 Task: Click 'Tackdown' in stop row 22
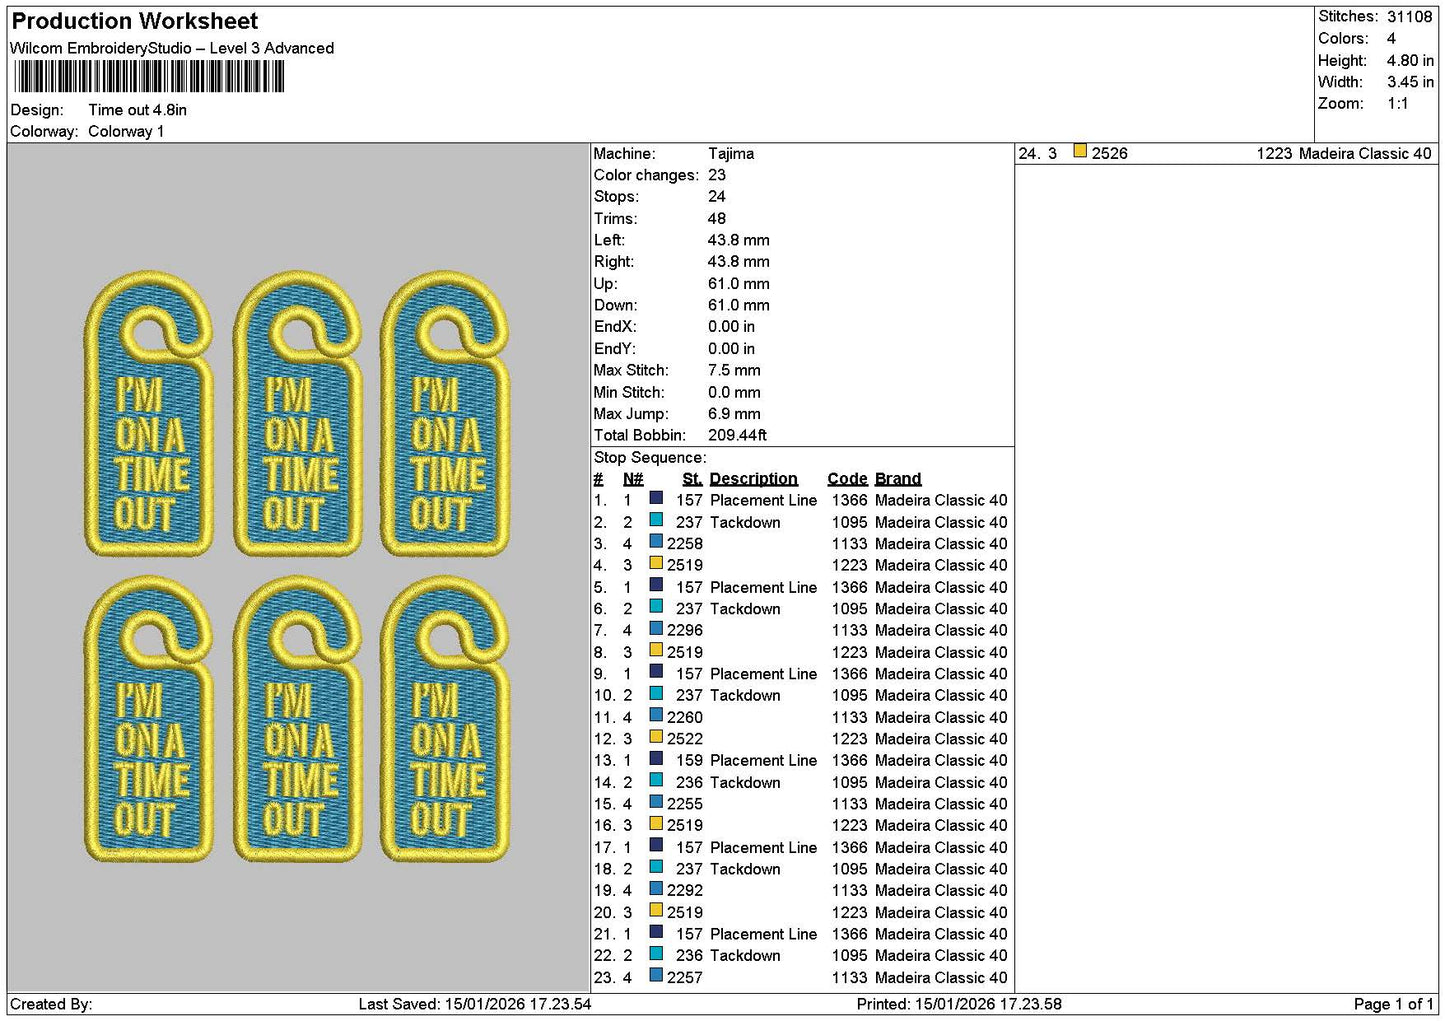[745, 955]
